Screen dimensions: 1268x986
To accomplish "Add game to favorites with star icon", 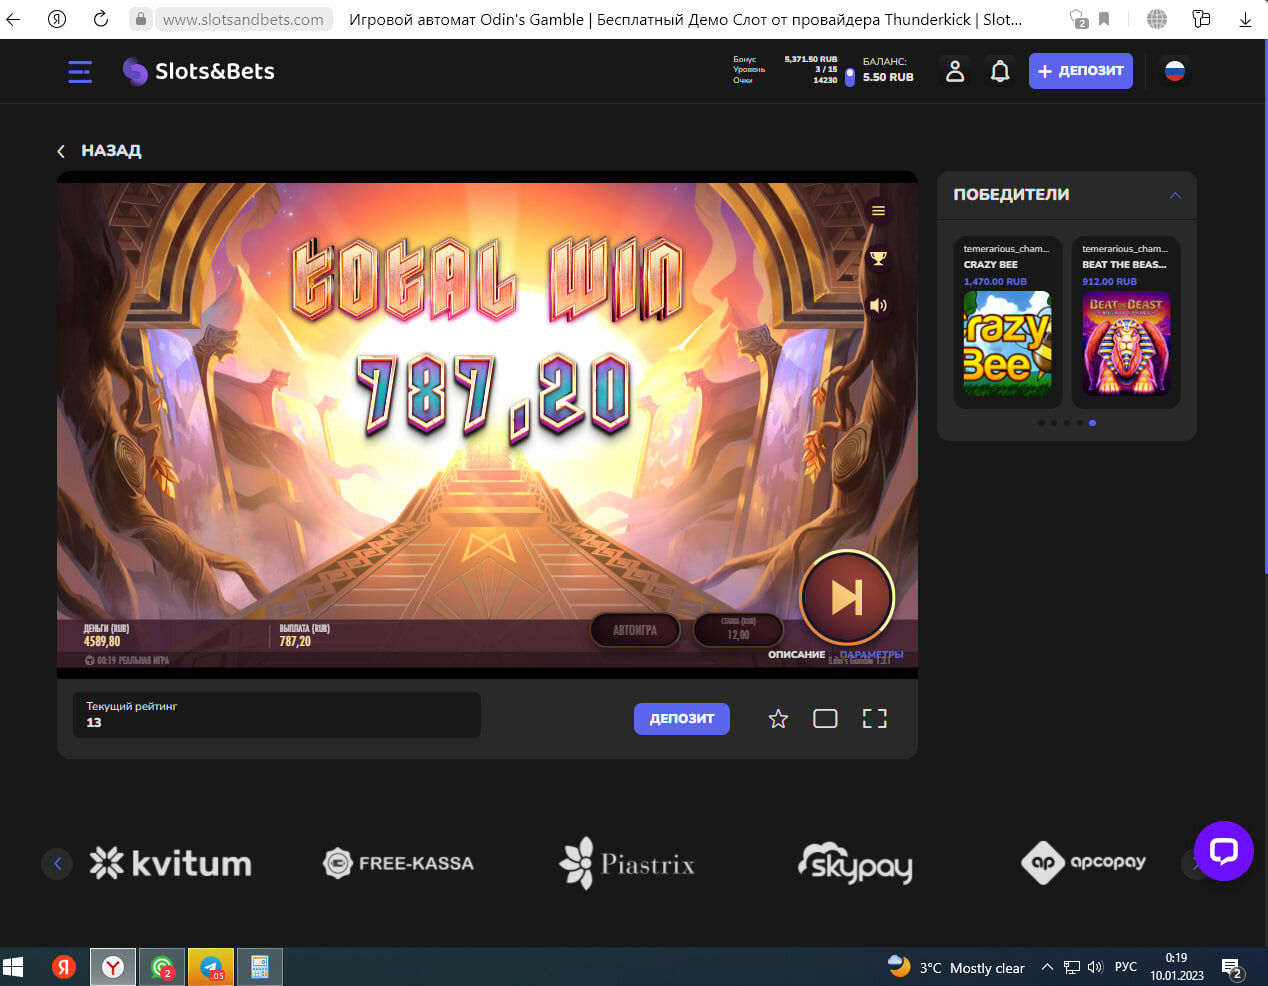I will click(x=778, y=719).
